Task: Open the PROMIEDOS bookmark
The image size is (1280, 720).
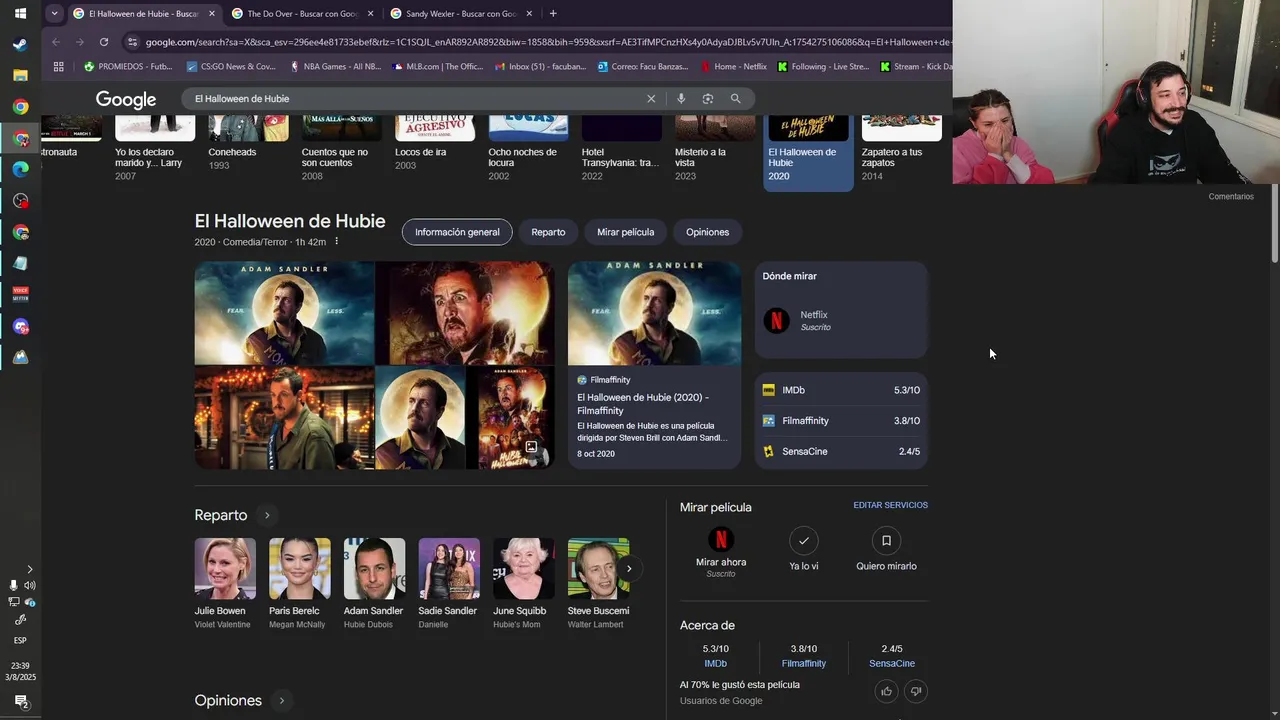Action: (128, 67)
